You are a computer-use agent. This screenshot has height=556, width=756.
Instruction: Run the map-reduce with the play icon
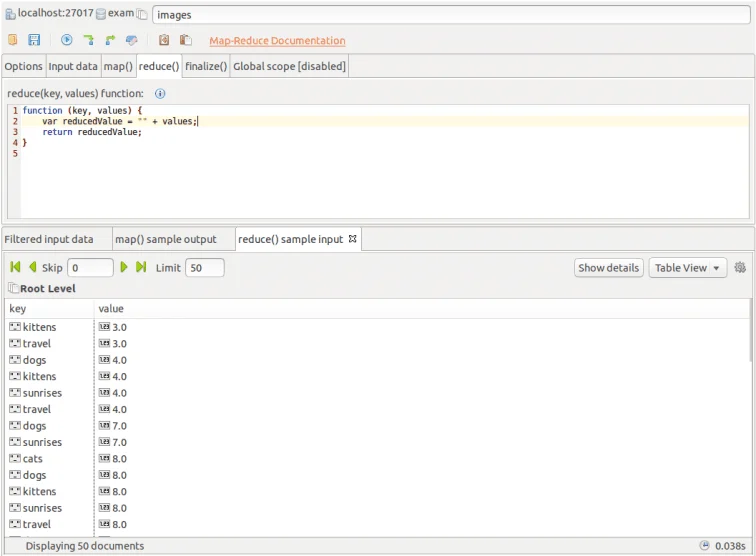67,40
